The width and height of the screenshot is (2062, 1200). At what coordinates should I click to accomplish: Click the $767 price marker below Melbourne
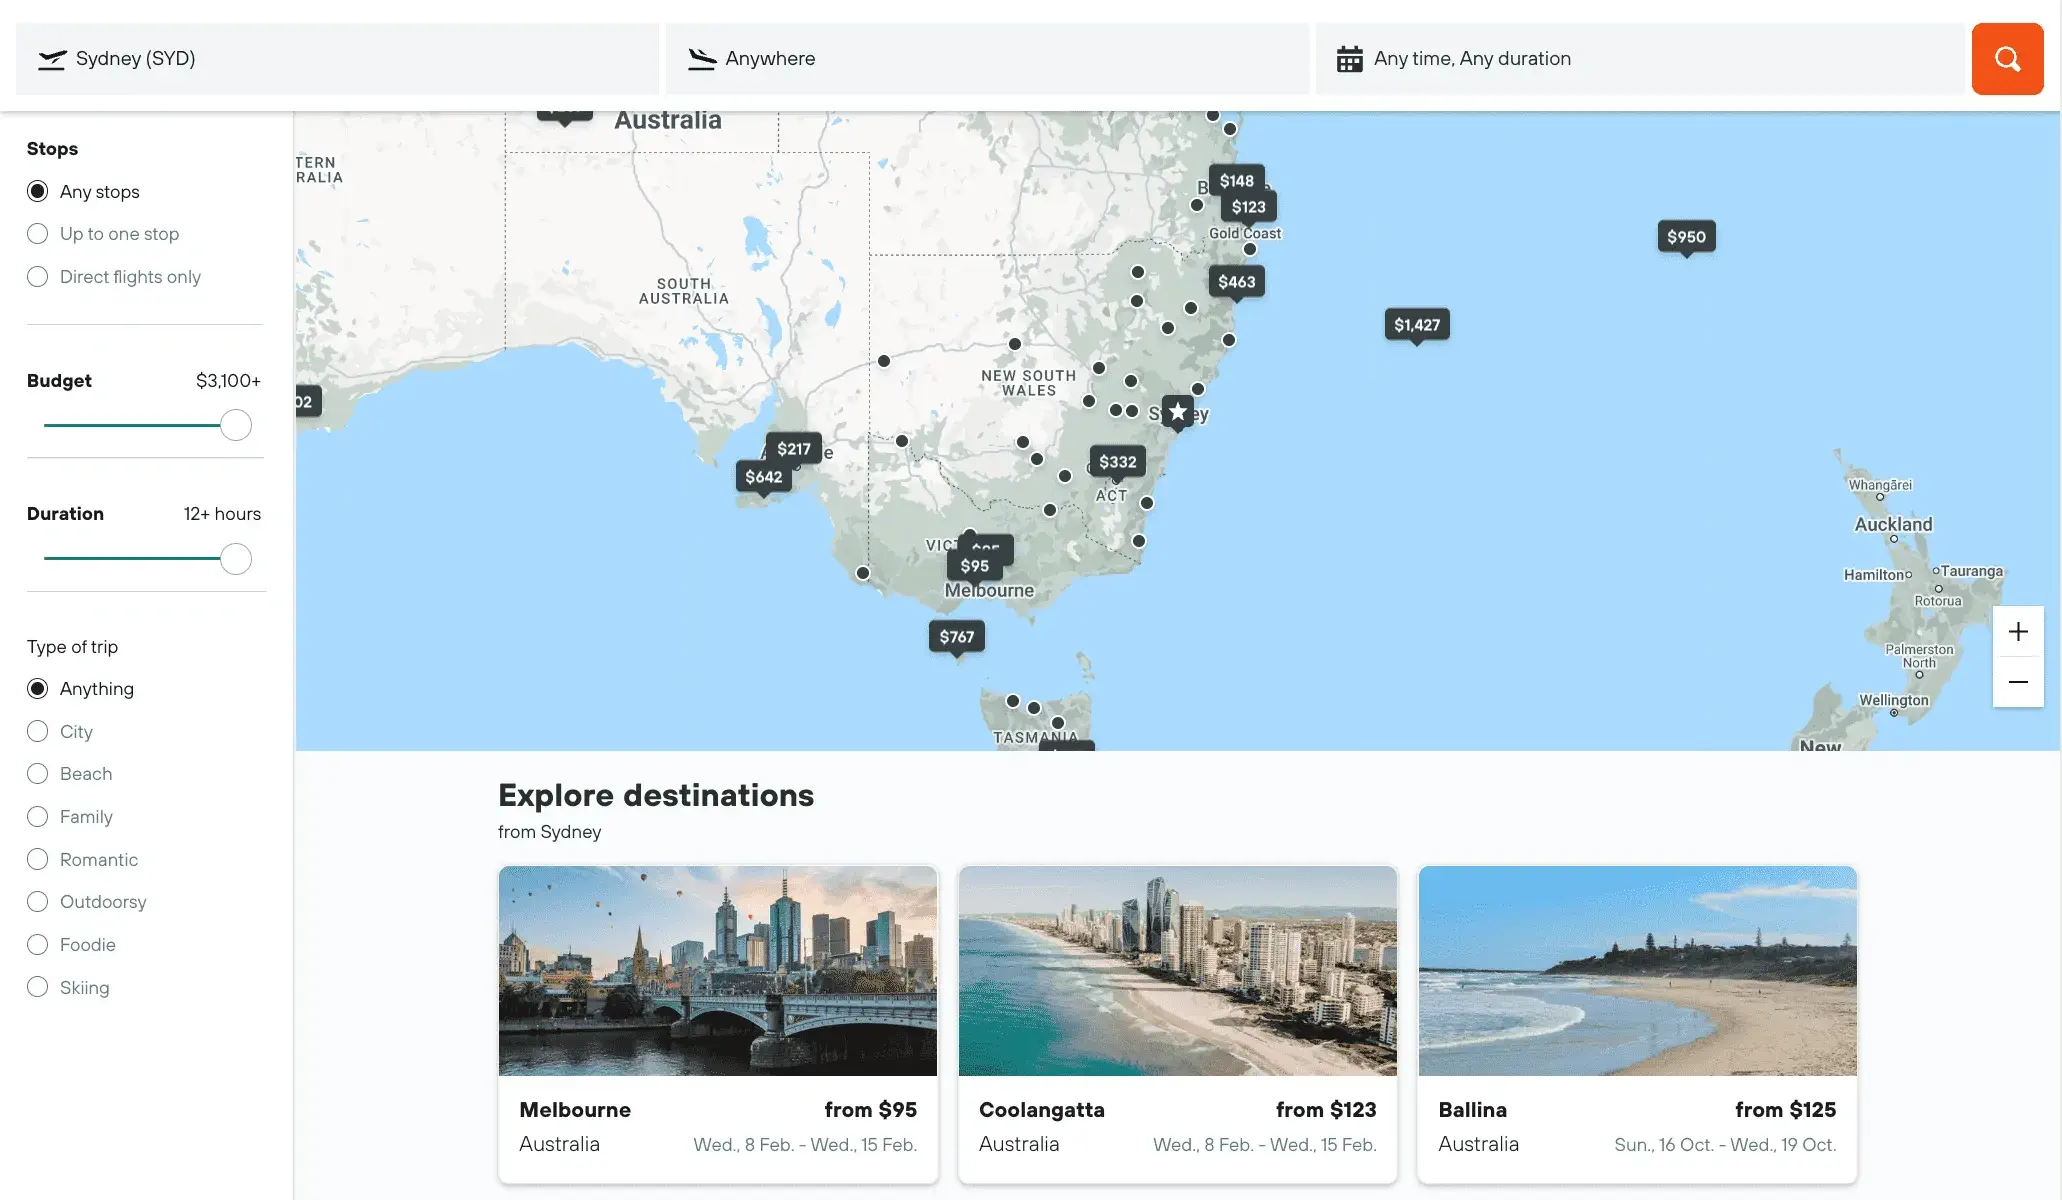pos(956,637)
